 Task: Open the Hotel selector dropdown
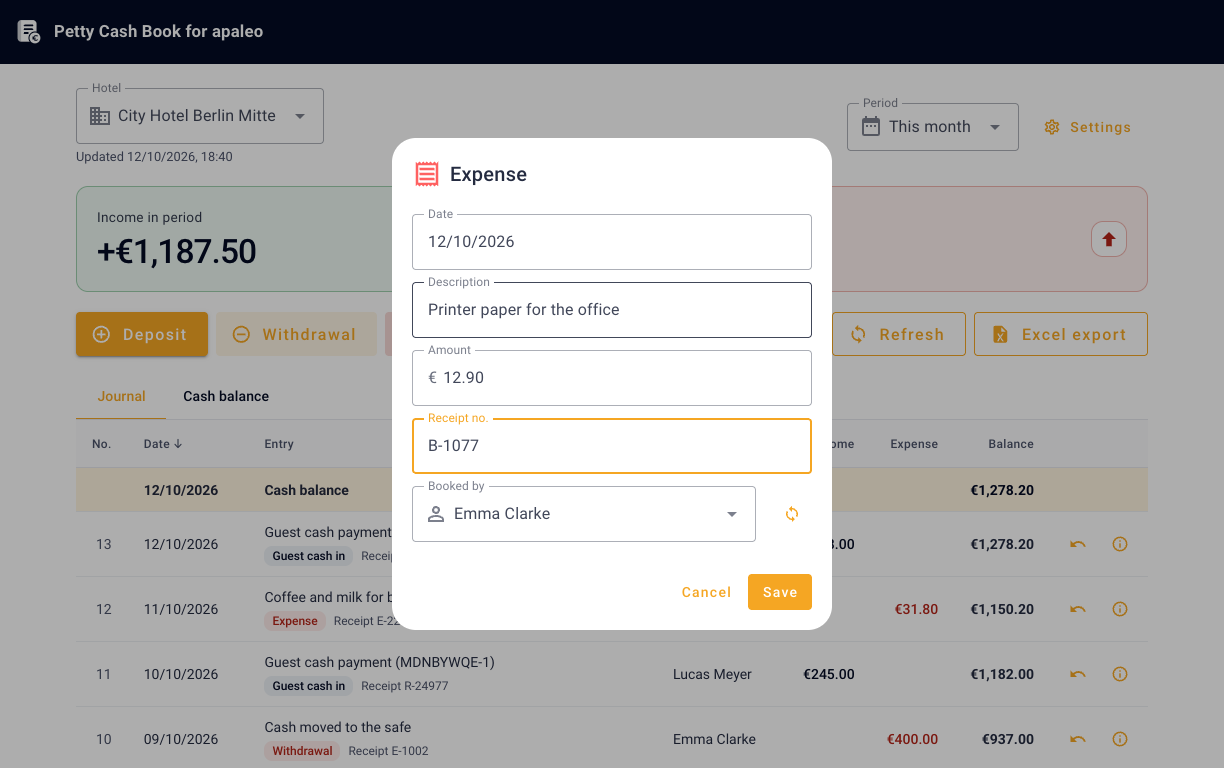tap(300, 116)
